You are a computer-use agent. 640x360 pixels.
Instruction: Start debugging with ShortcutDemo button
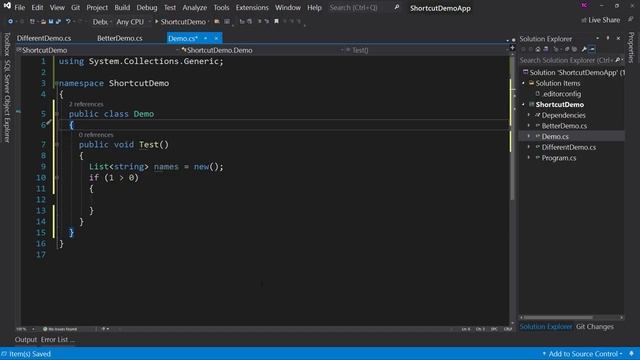click(180, 22)
